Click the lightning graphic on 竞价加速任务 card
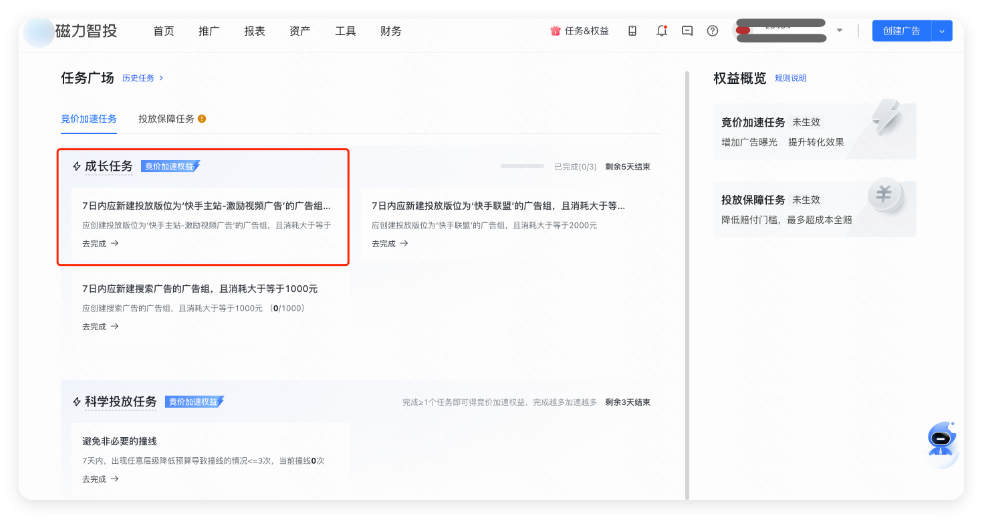 click(886, 117)
